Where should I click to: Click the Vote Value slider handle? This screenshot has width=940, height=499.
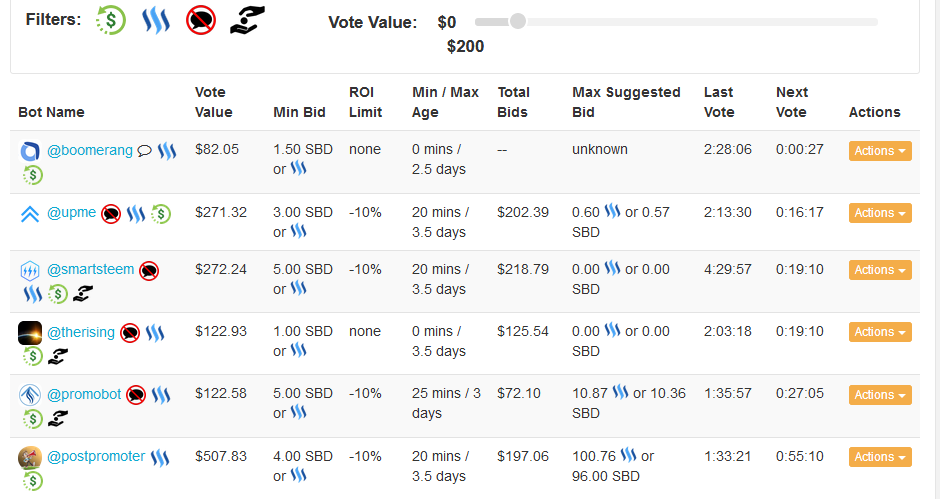point(517,21)
